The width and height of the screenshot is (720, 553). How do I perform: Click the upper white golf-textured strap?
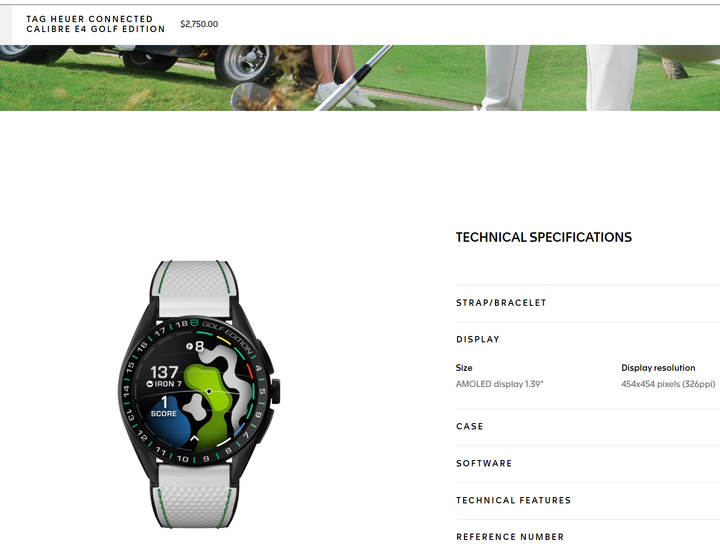tap(193, 288)
